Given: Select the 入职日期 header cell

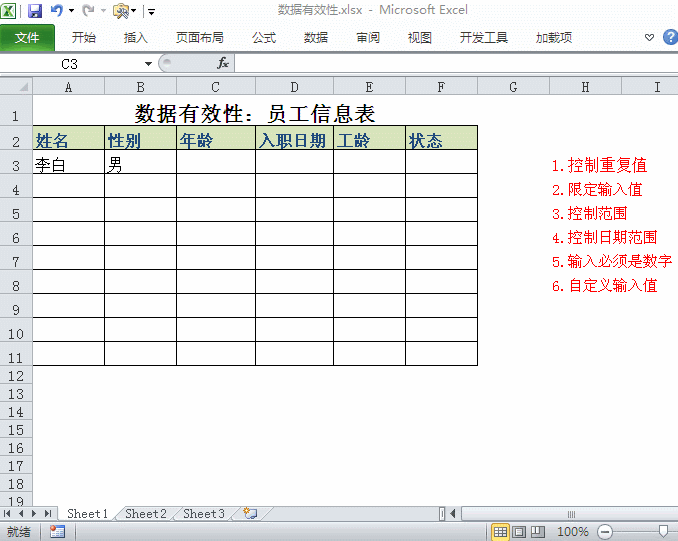Looking at the screenshot, I should tap(294, 138).
